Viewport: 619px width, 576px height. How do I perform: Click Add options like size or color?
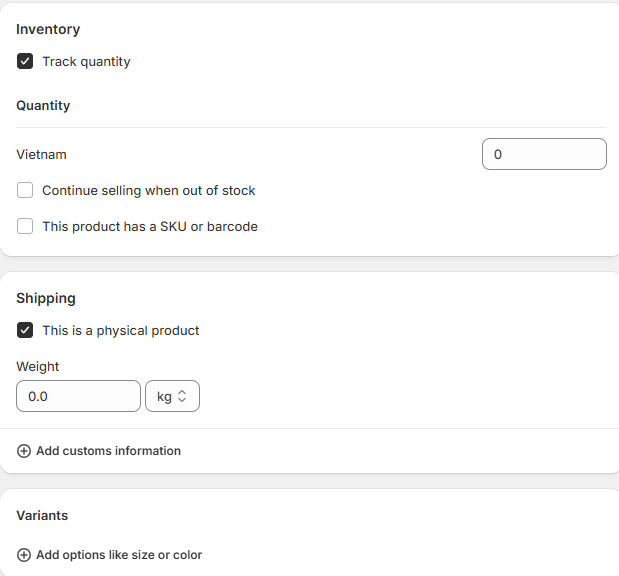coord(119,555)
